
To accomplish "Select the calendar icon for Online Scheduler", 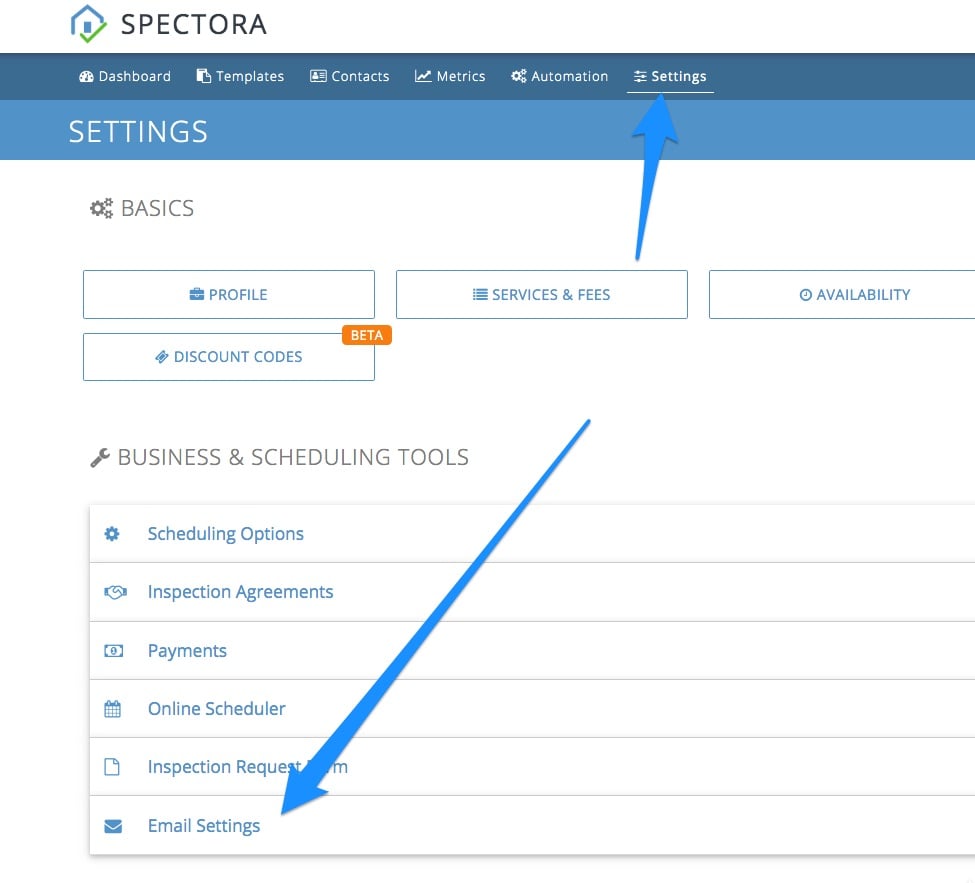I will click(x=112, y=708).
